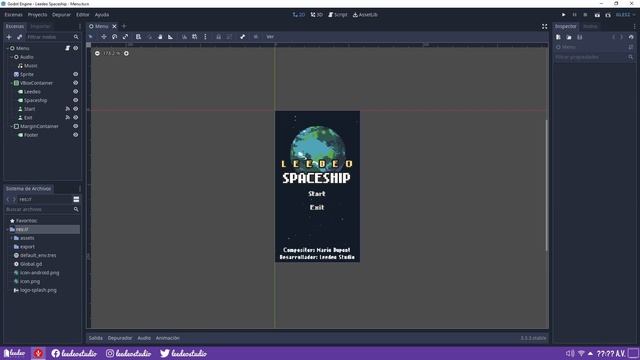Screen dimensions: 640x360
Task: Add a new scene tab with plus
Action: (124, 26)
